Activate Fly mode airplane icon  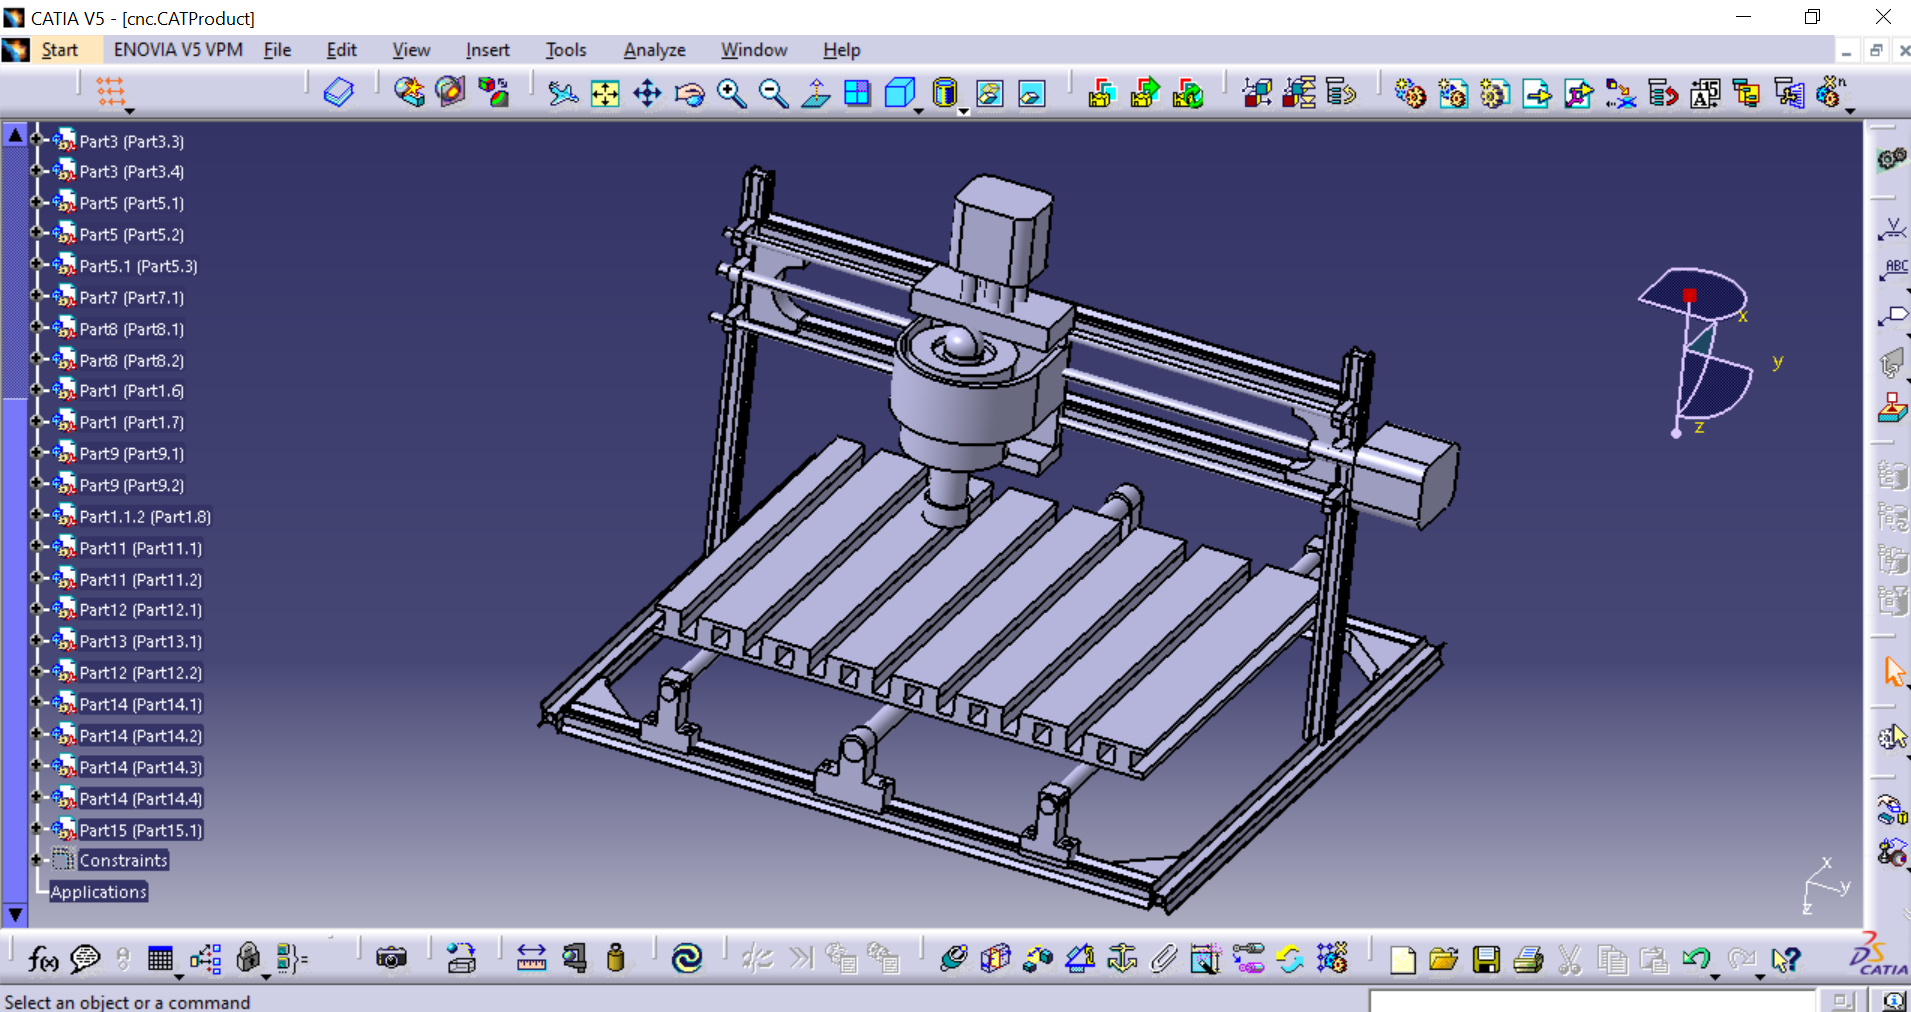click(563, 94)
